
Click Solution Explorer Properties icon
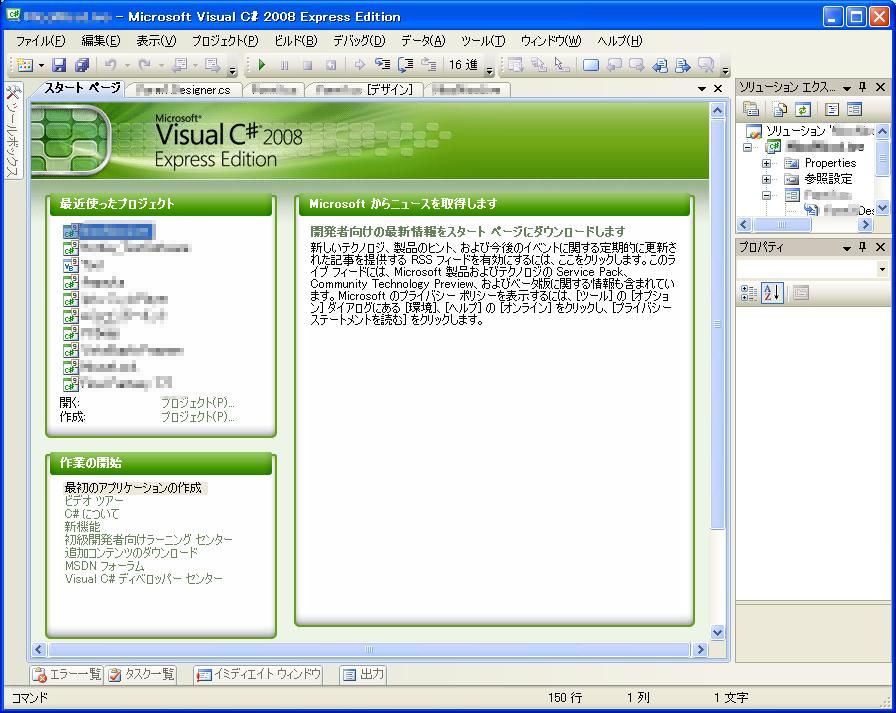[751, 109]
